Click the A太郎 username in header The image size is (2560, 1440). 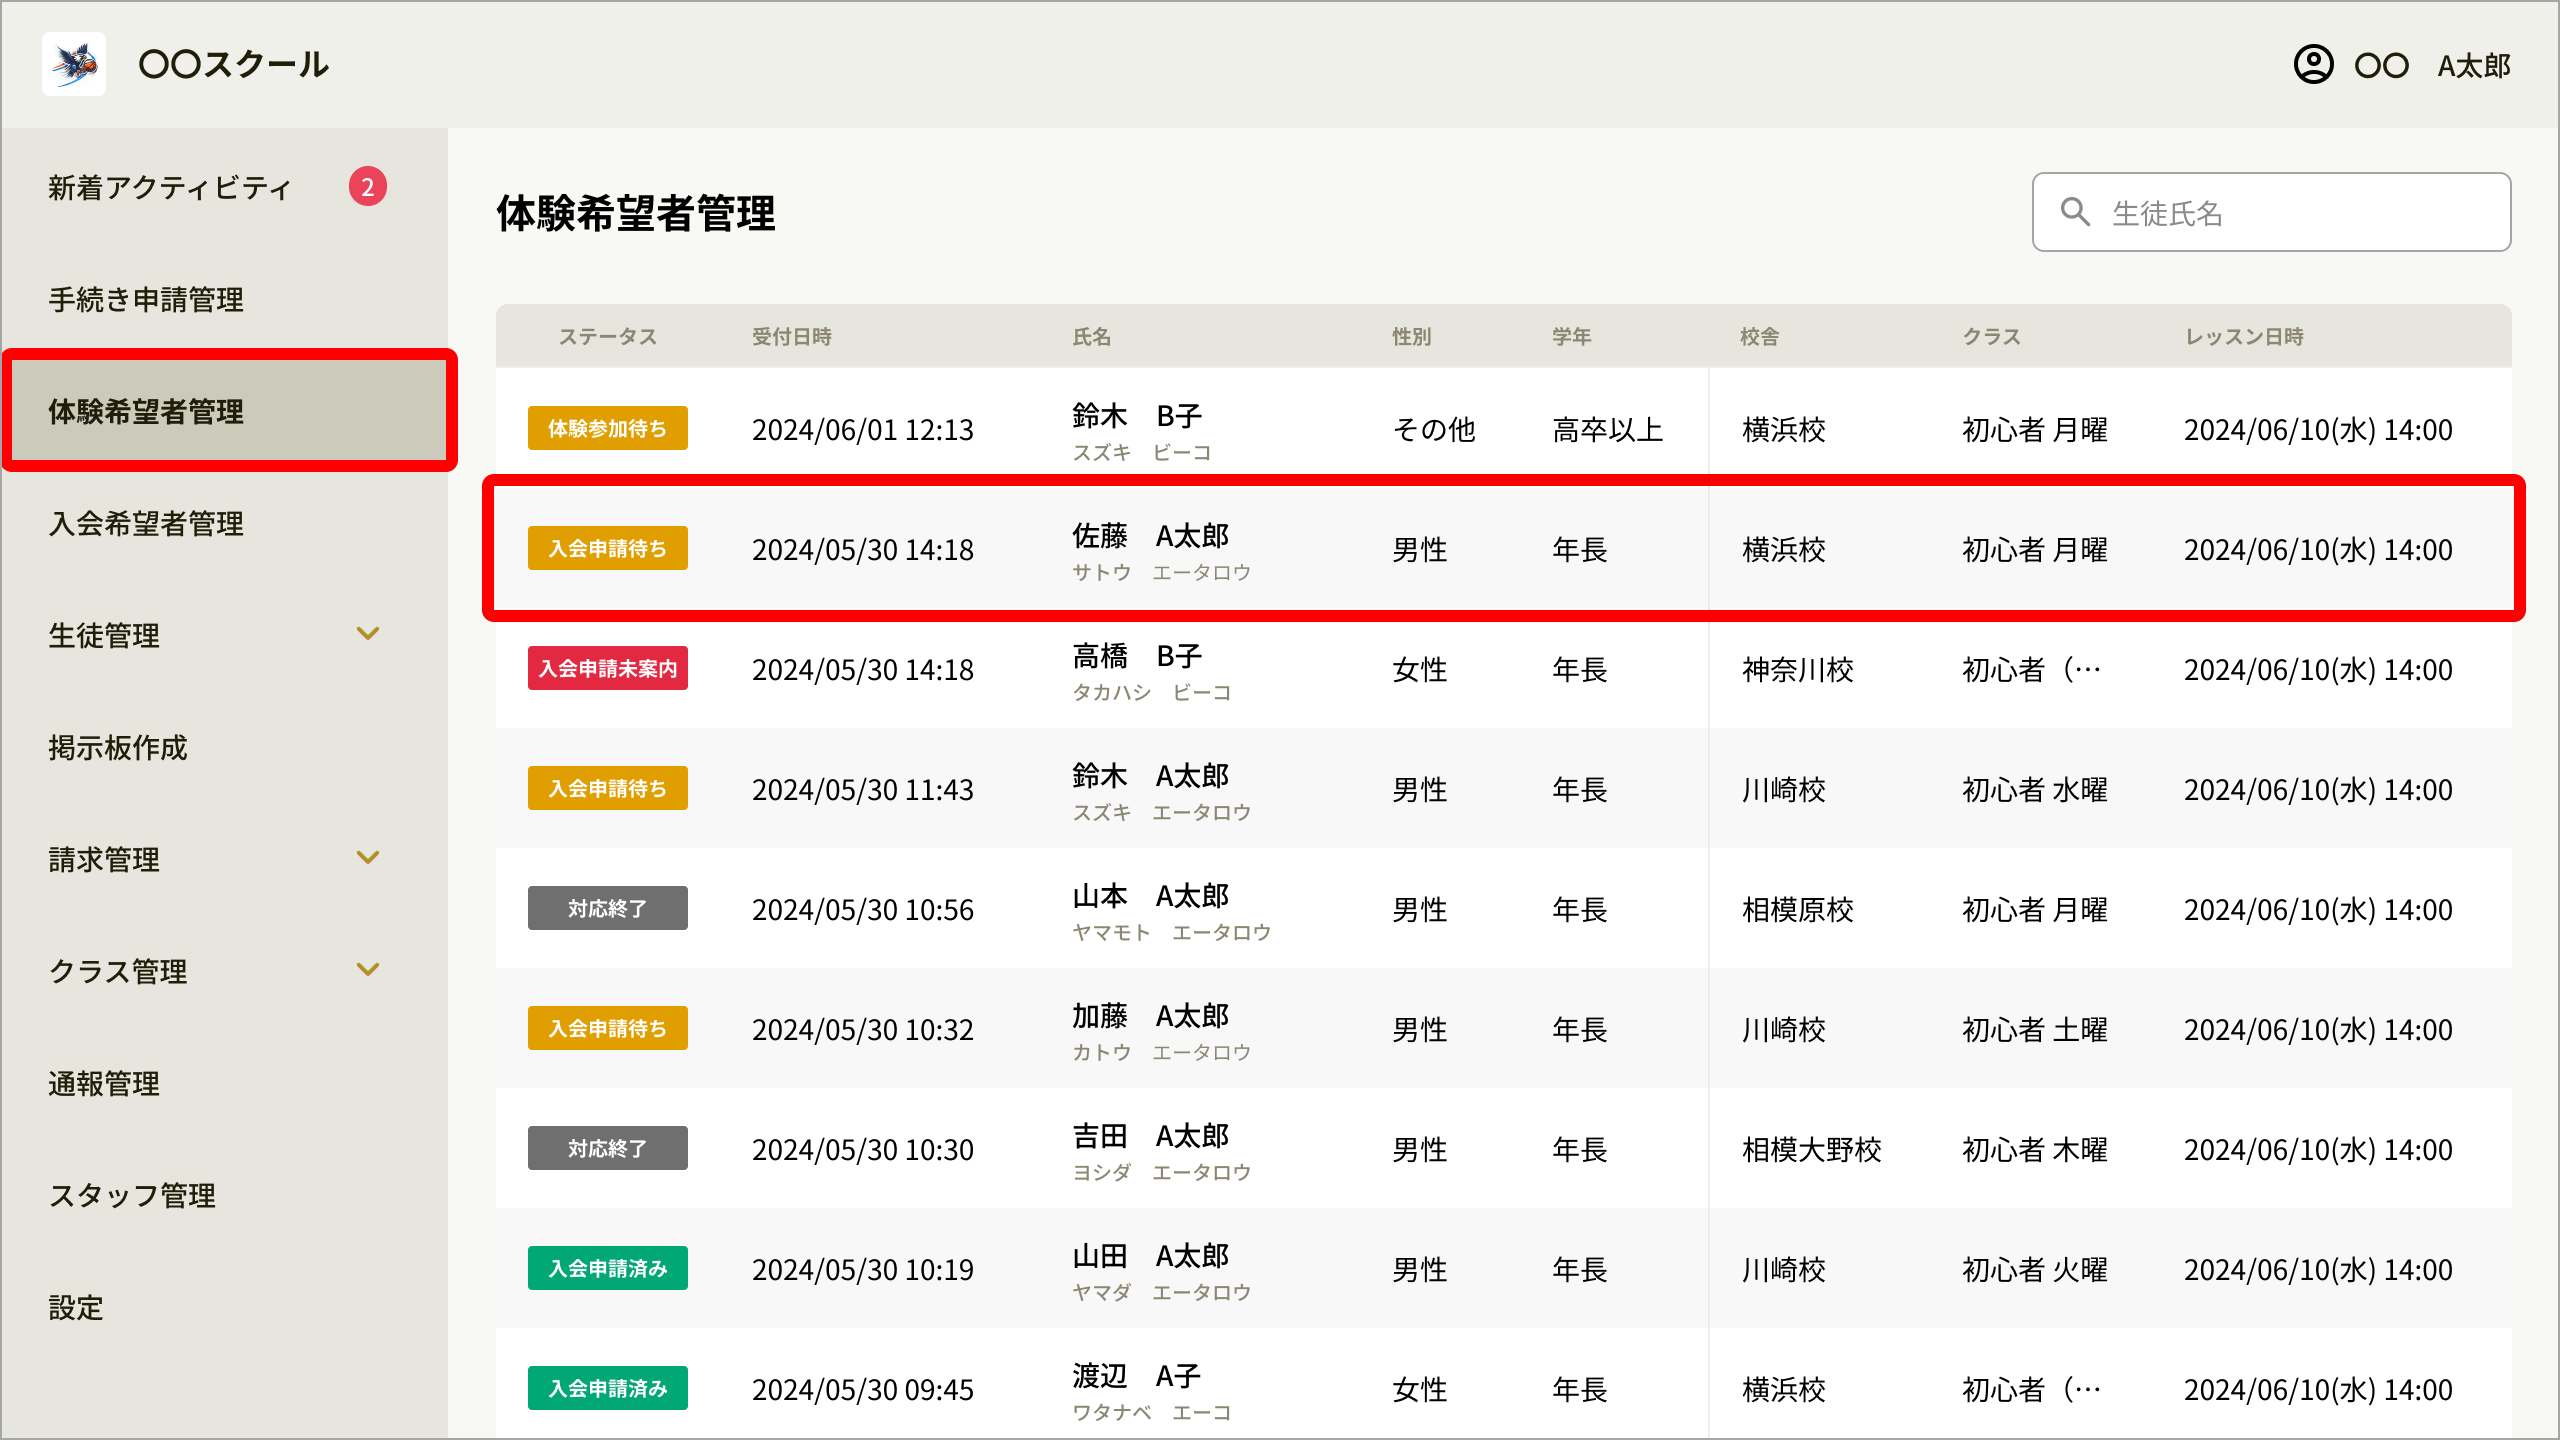click(x=2474, y=66)
